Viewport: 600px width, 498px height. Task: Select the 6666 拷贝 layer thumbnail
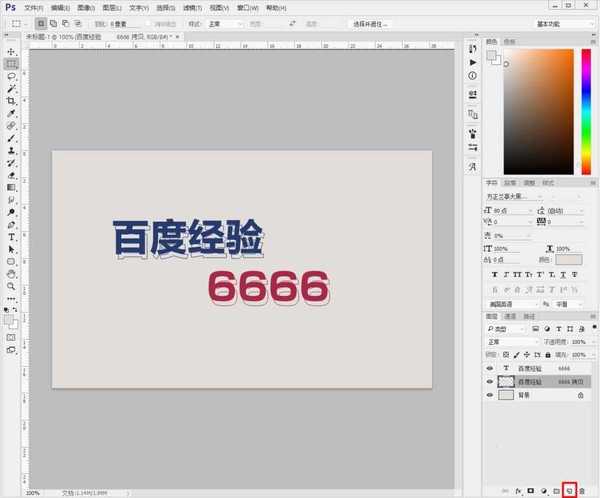(507, 382)
